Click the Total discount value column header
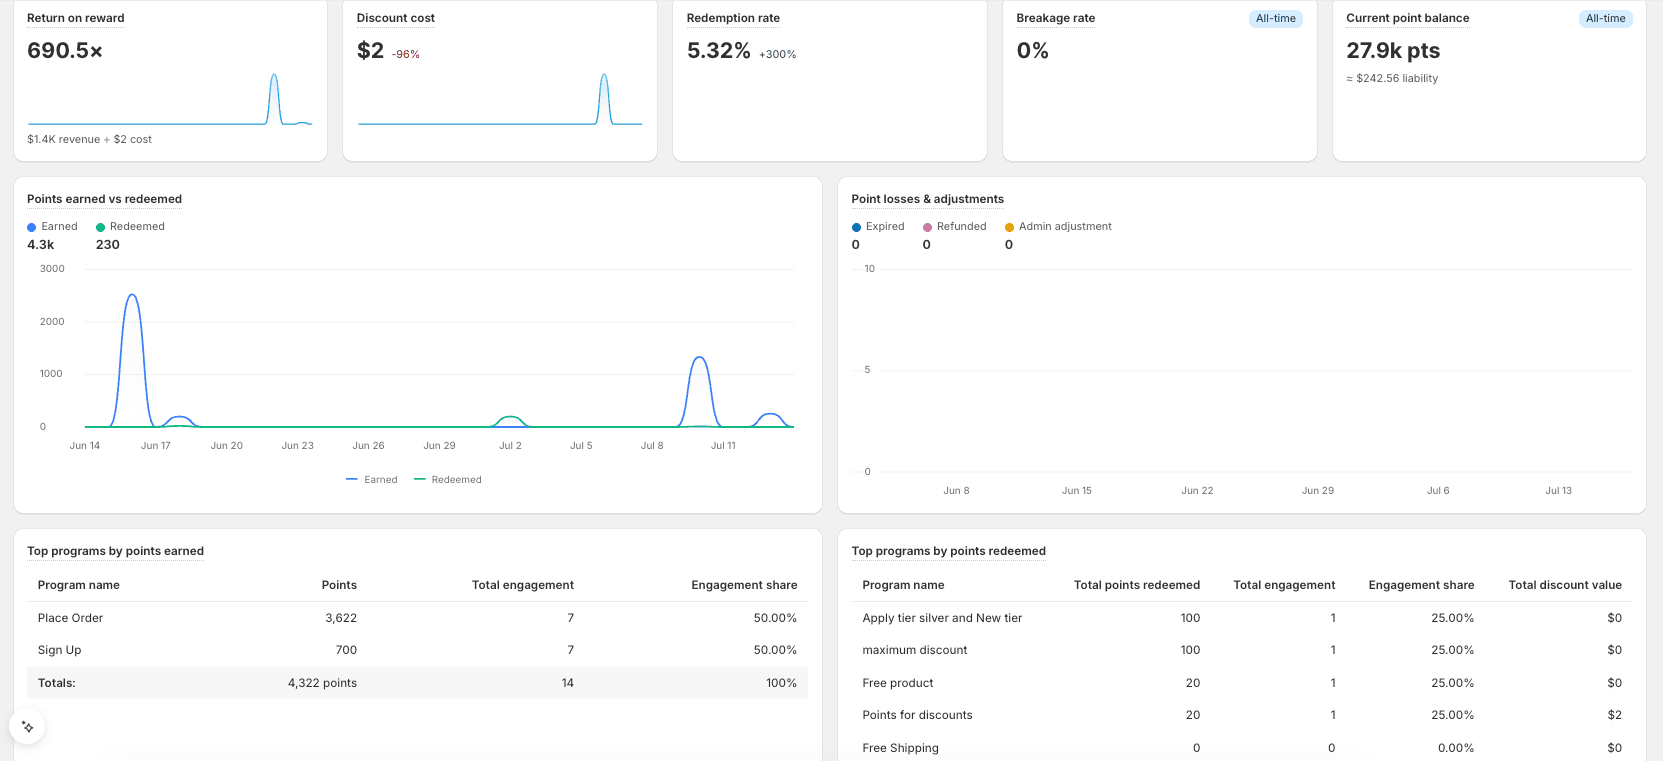The image size is (1663, 761). (1565, 585)
